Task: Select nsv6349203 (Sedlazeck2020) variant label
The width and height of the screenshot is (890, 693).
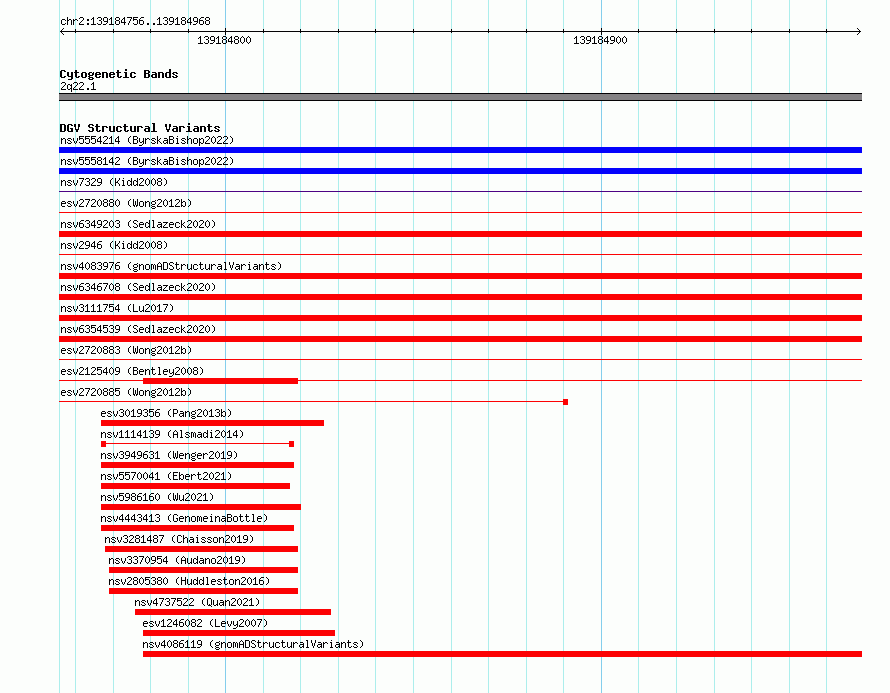Action: [138, 224]
